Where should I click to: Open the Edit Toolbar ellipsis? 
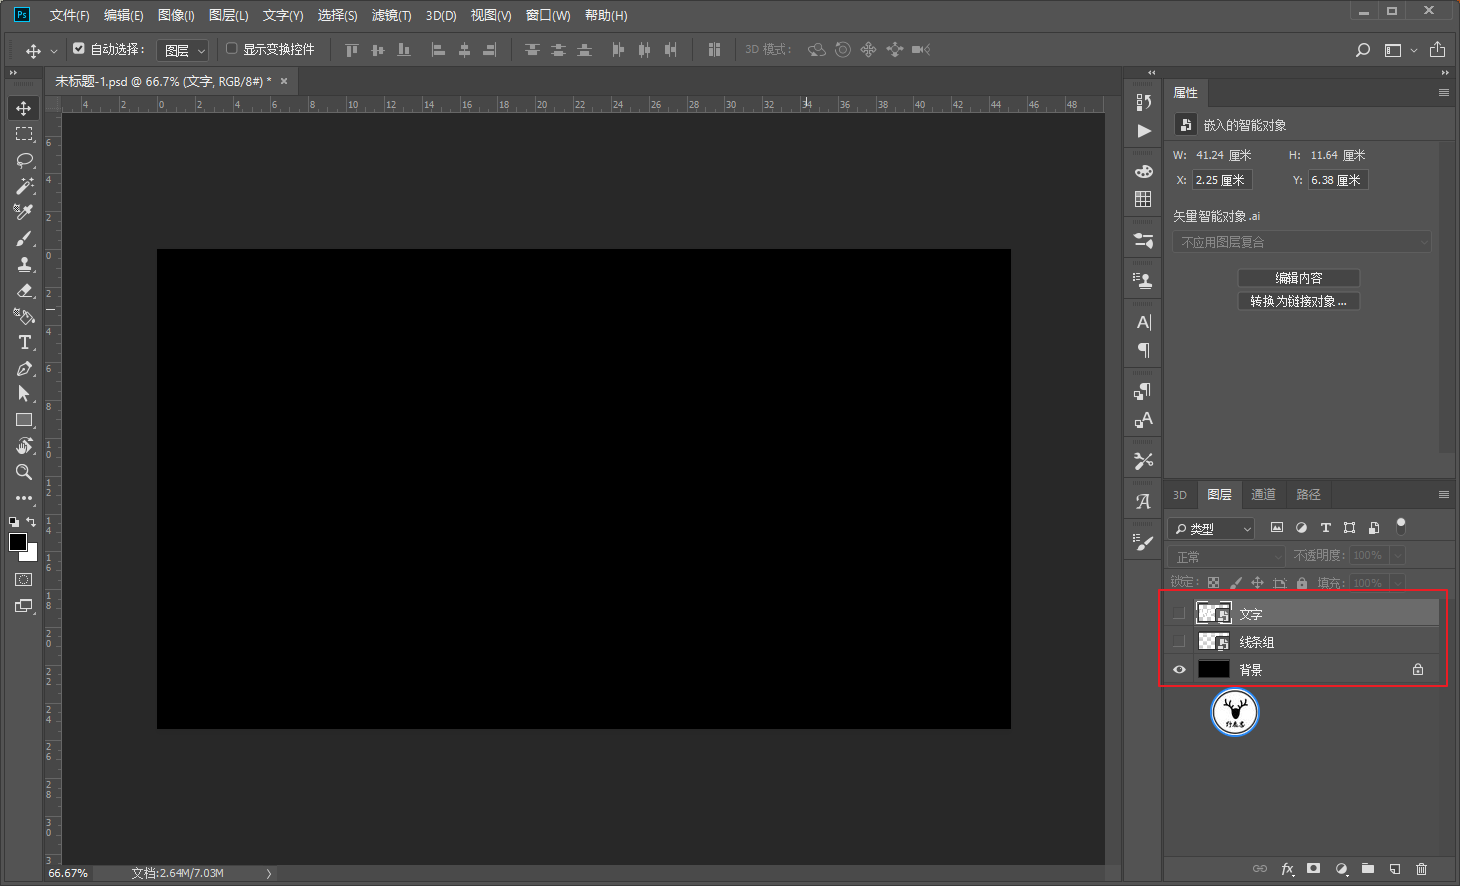(x=24, y=498)
